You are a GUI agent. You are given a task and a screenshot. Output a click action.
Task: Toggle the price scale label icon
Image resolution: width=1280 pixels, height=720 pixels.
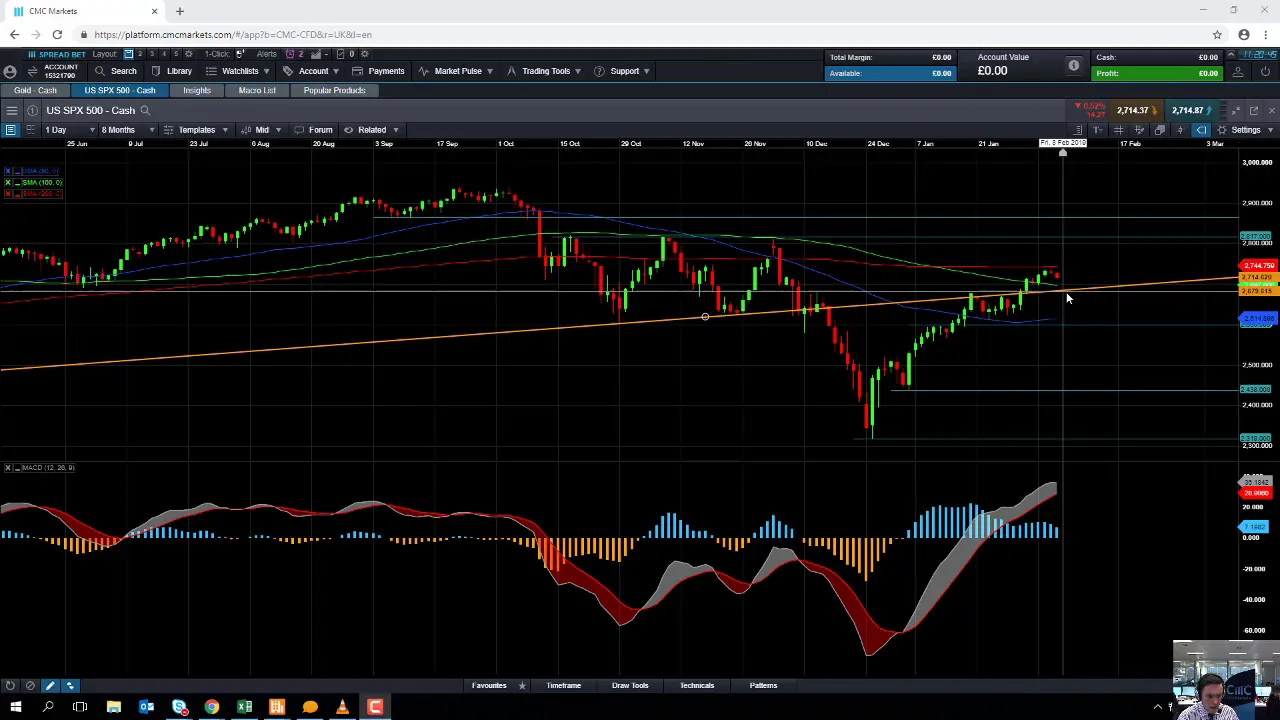coord(1078,130)
